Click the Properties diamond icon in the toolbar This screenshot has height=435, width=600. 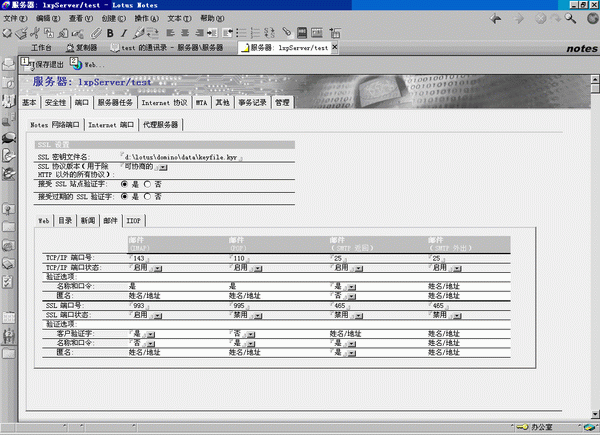pyautogui.click(x=7, y=33)
